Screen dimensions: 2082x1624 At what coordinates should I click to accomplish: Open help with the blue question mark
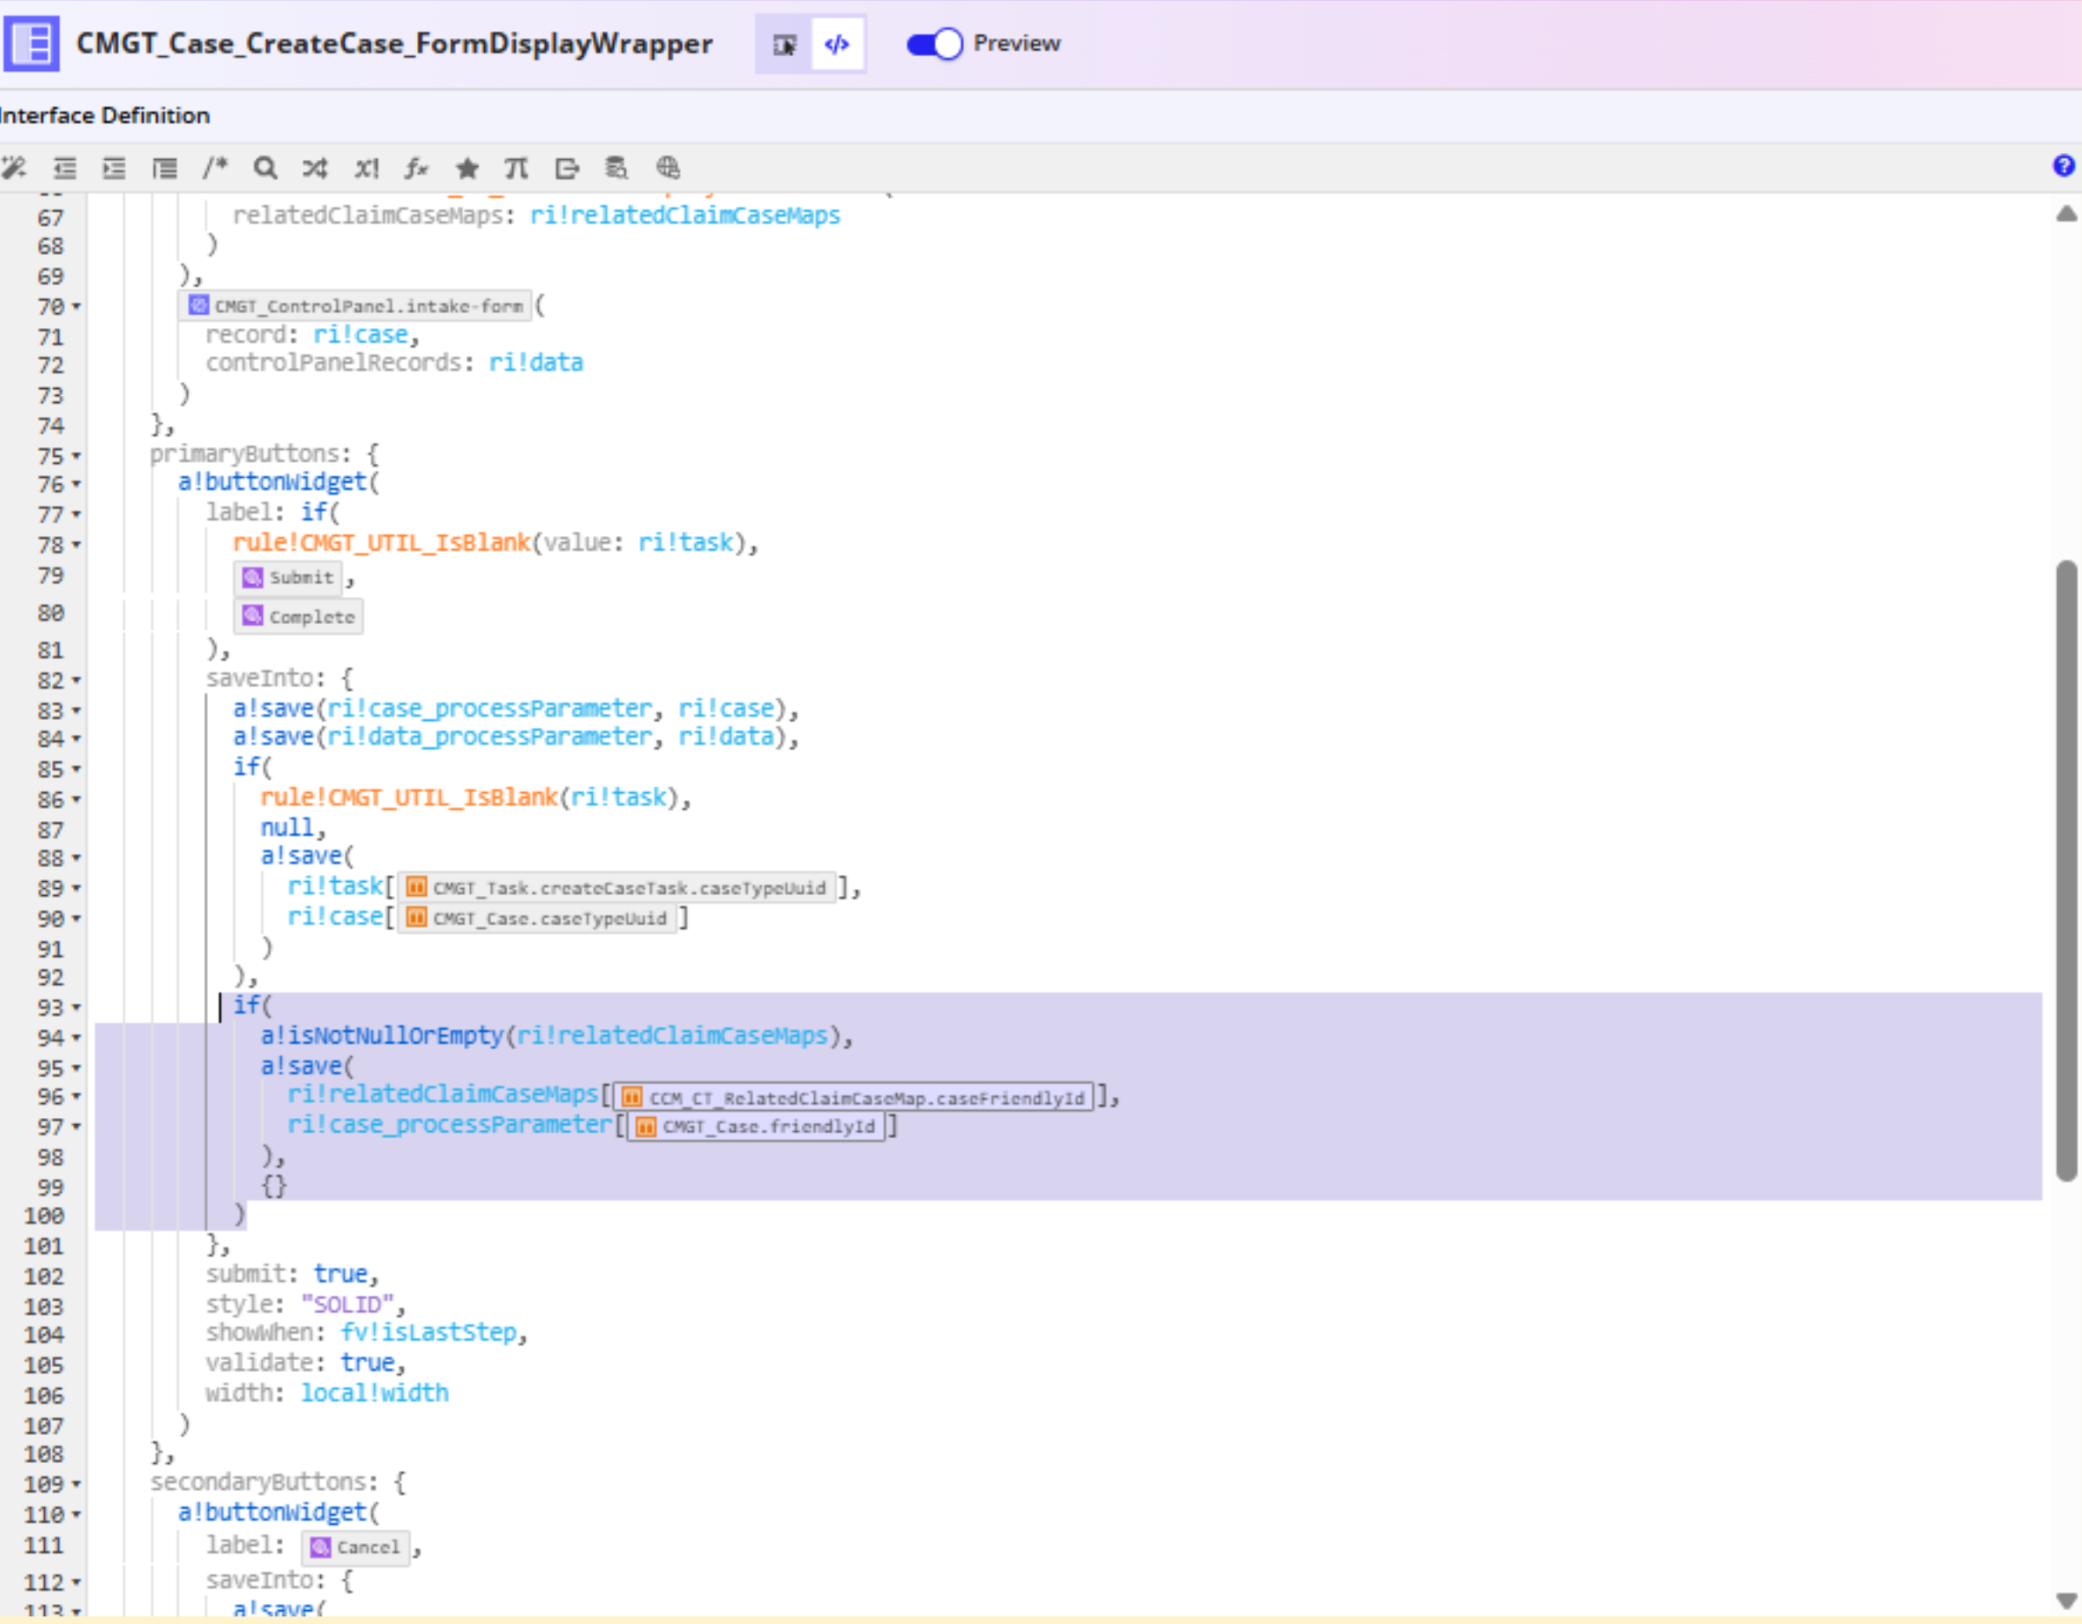[x=2063, y=166]
